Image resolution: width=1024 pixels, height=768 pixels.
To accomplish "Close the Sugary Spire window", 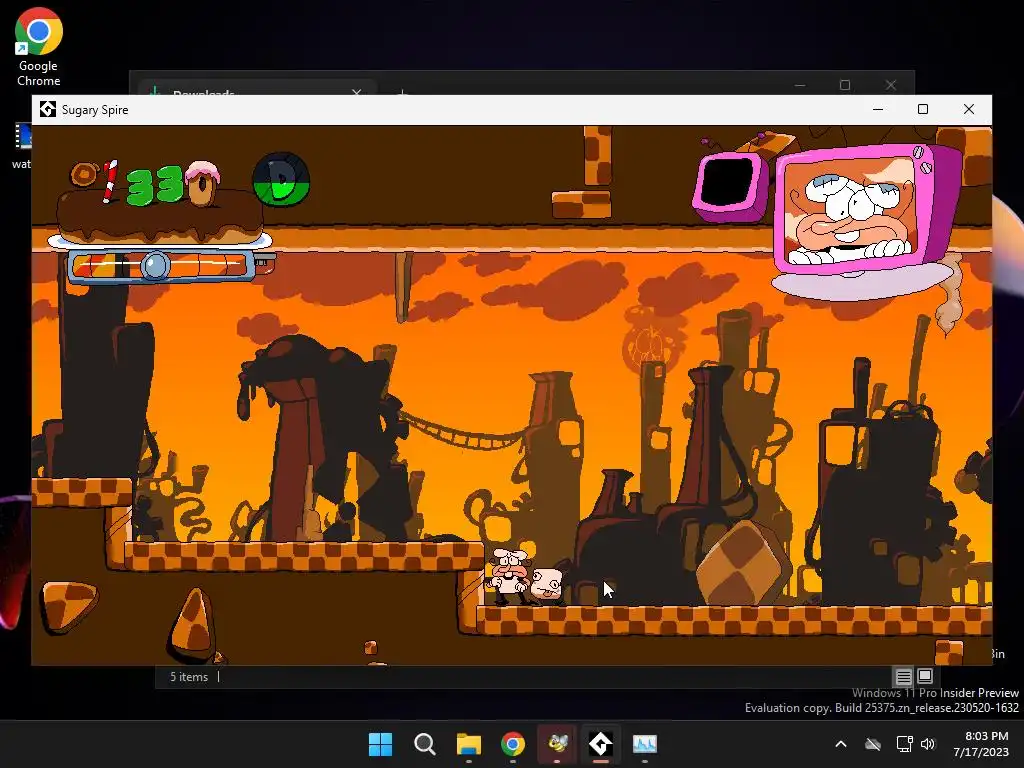I will point(968,109).
